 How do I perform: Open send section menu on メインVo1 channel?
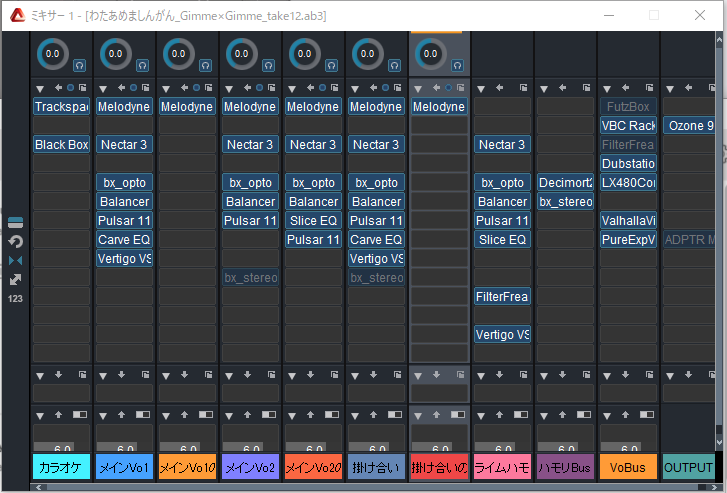pyautogui.click(x=103, y=416)
